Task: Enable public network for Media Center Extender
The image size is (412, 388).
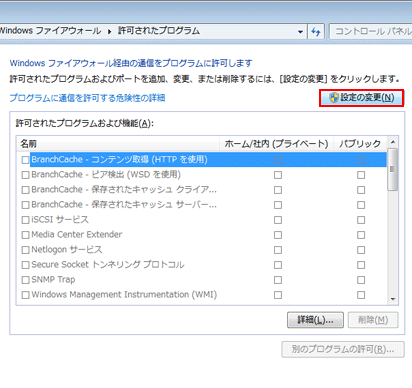Action: [361, 235]
